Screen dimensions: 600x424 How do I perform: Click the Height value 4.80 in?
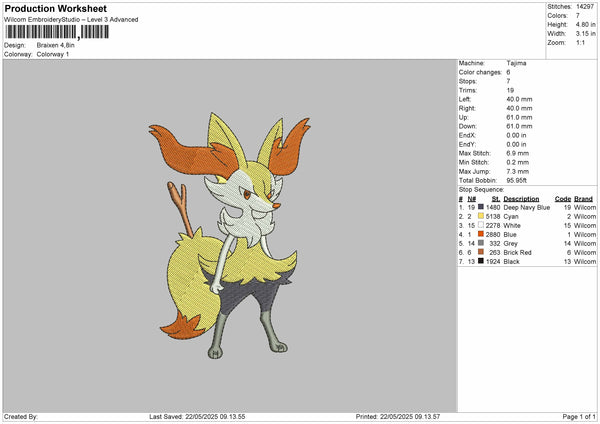point(585,24)
